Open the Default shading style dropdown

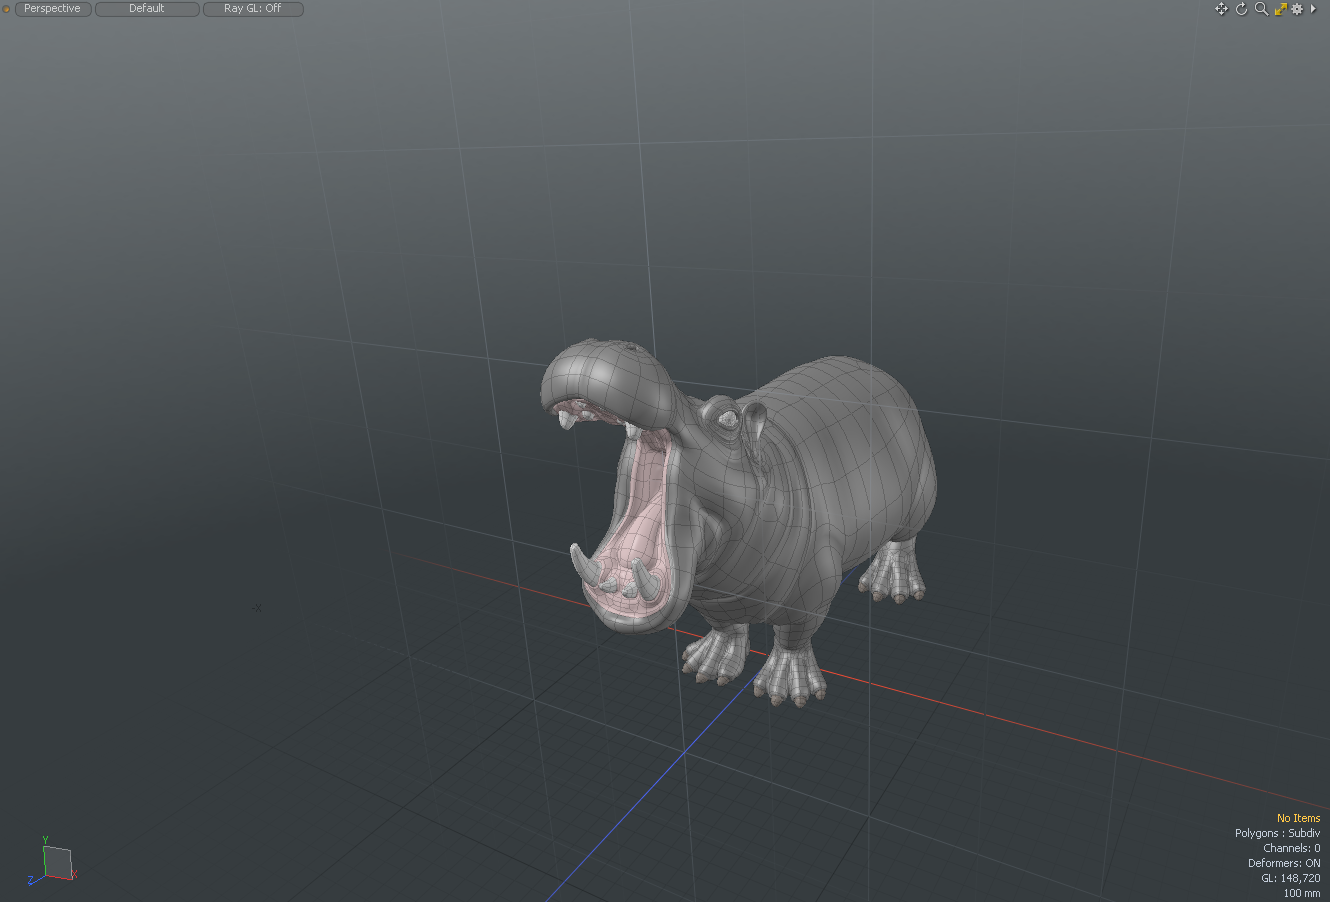tap(147, 9)
